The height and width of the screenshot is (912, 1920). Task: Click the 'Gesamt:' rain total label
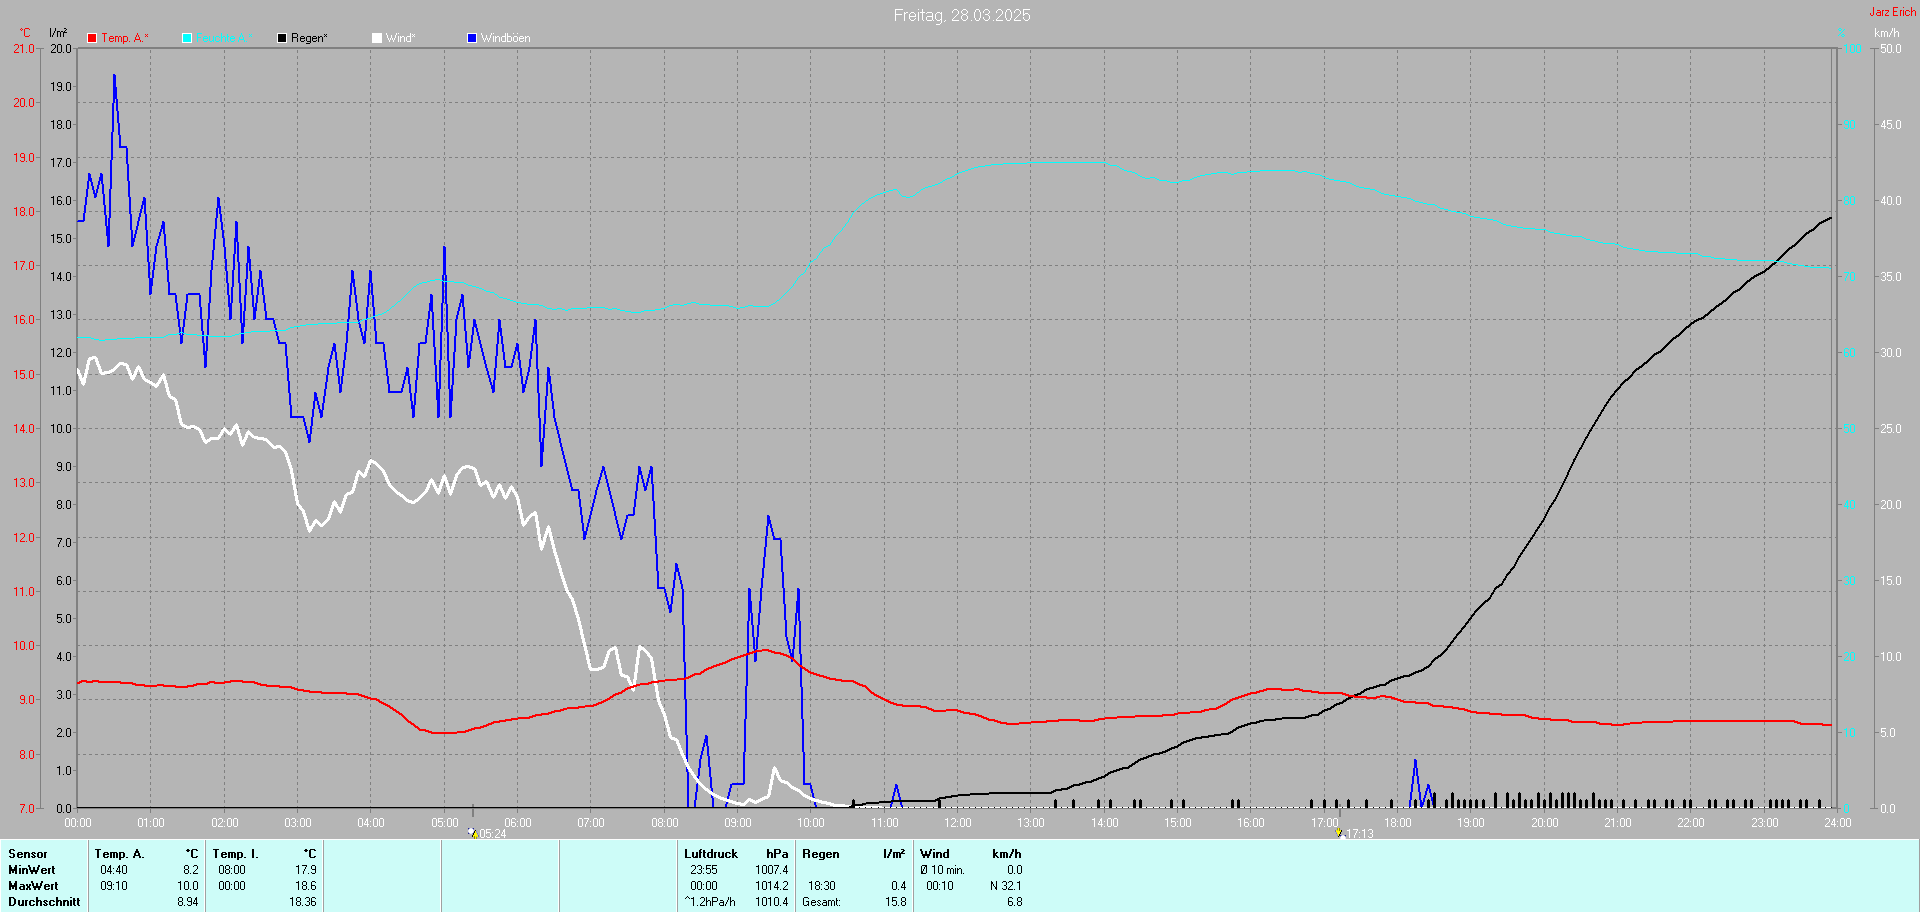[x=821, y=902]
